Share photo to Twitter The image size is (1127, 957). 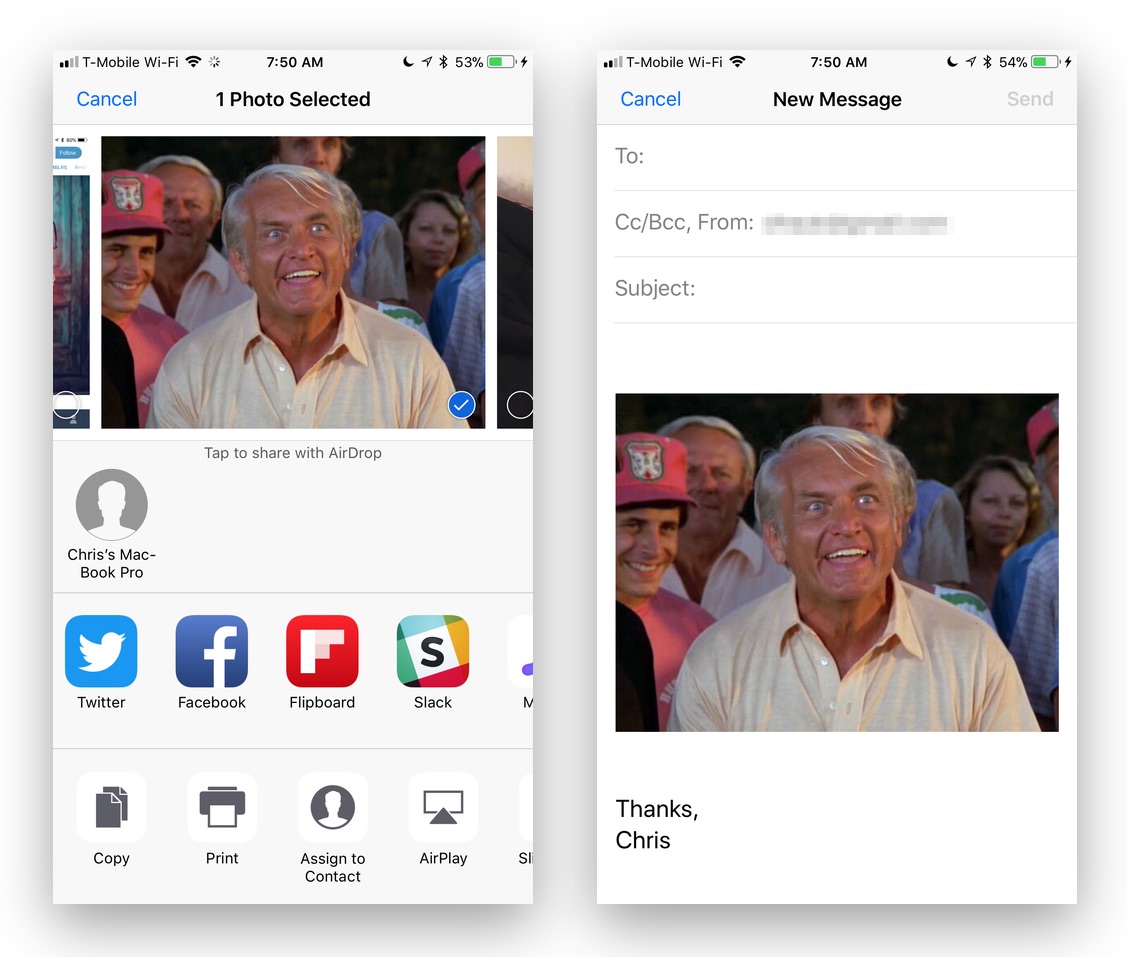pos(101,652)
